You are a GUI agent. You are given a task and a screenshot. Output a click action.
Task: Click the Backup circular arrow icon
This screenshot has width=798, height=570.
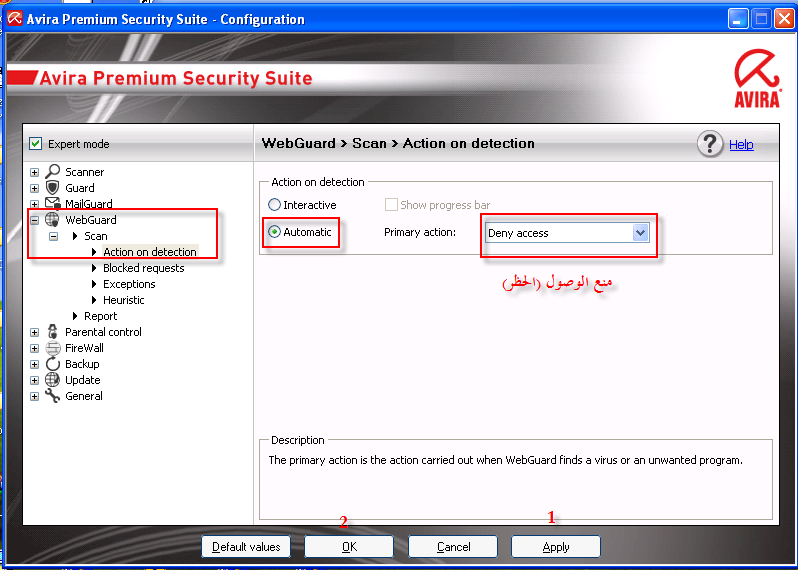[52, 364]
